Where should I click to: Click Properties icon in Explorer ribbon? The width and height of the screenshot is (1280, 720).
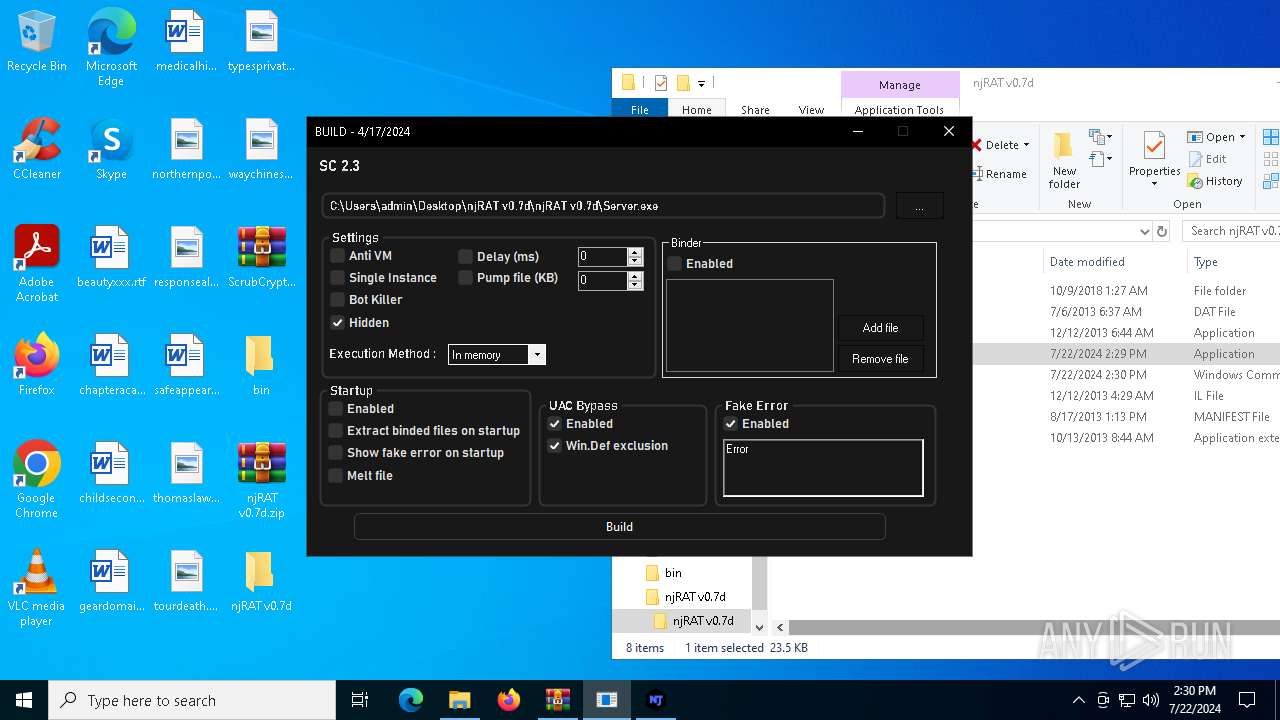[x=1154, y=160]
